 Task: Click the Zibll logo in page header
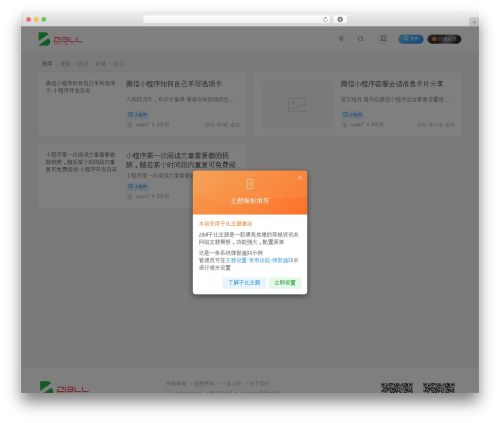click(x=60, y=39)
